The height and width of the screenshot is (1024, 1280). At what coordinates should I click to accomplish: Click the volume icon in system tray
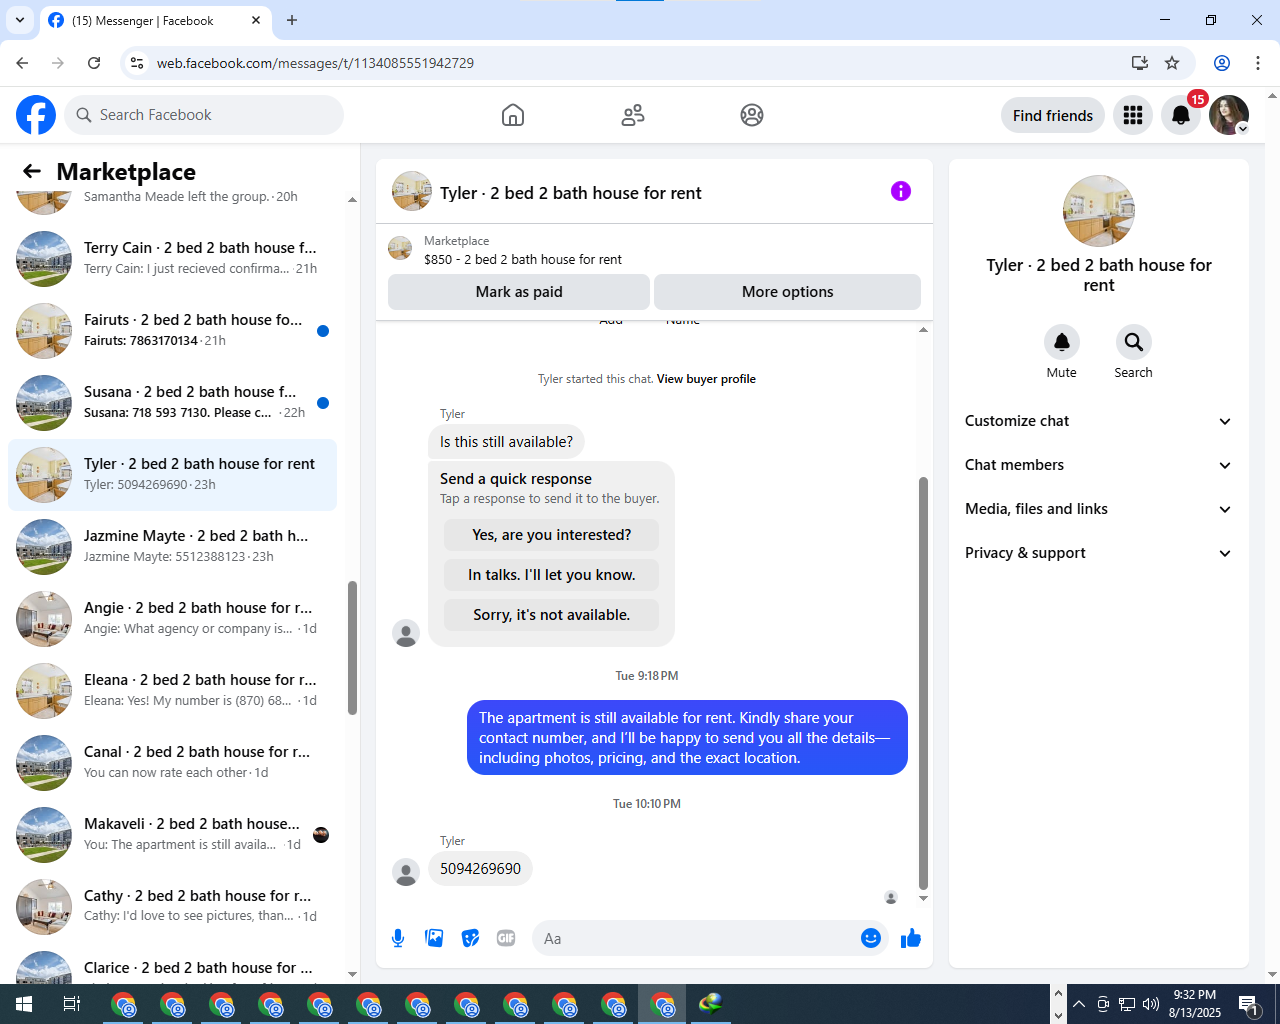[1151, 1004]
